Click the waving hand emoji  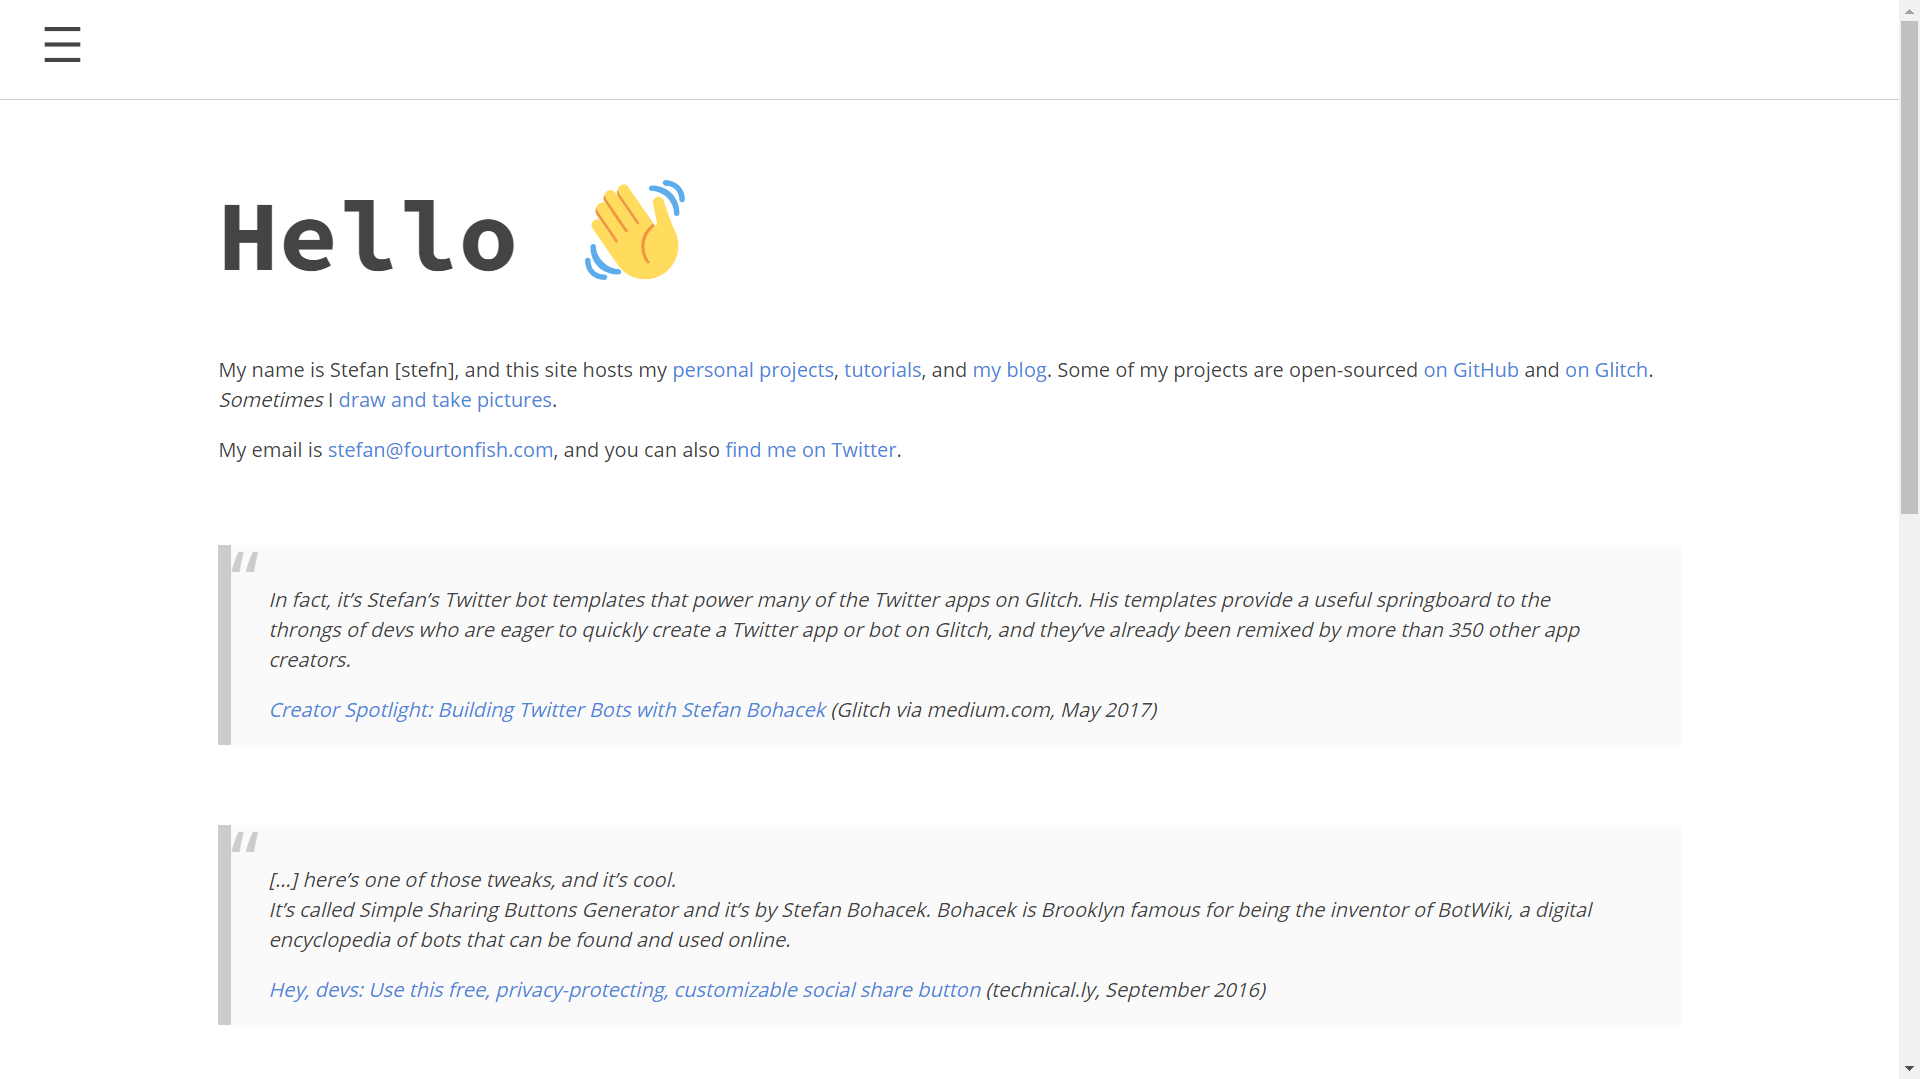pyautogui.click(x=635, y=231)
